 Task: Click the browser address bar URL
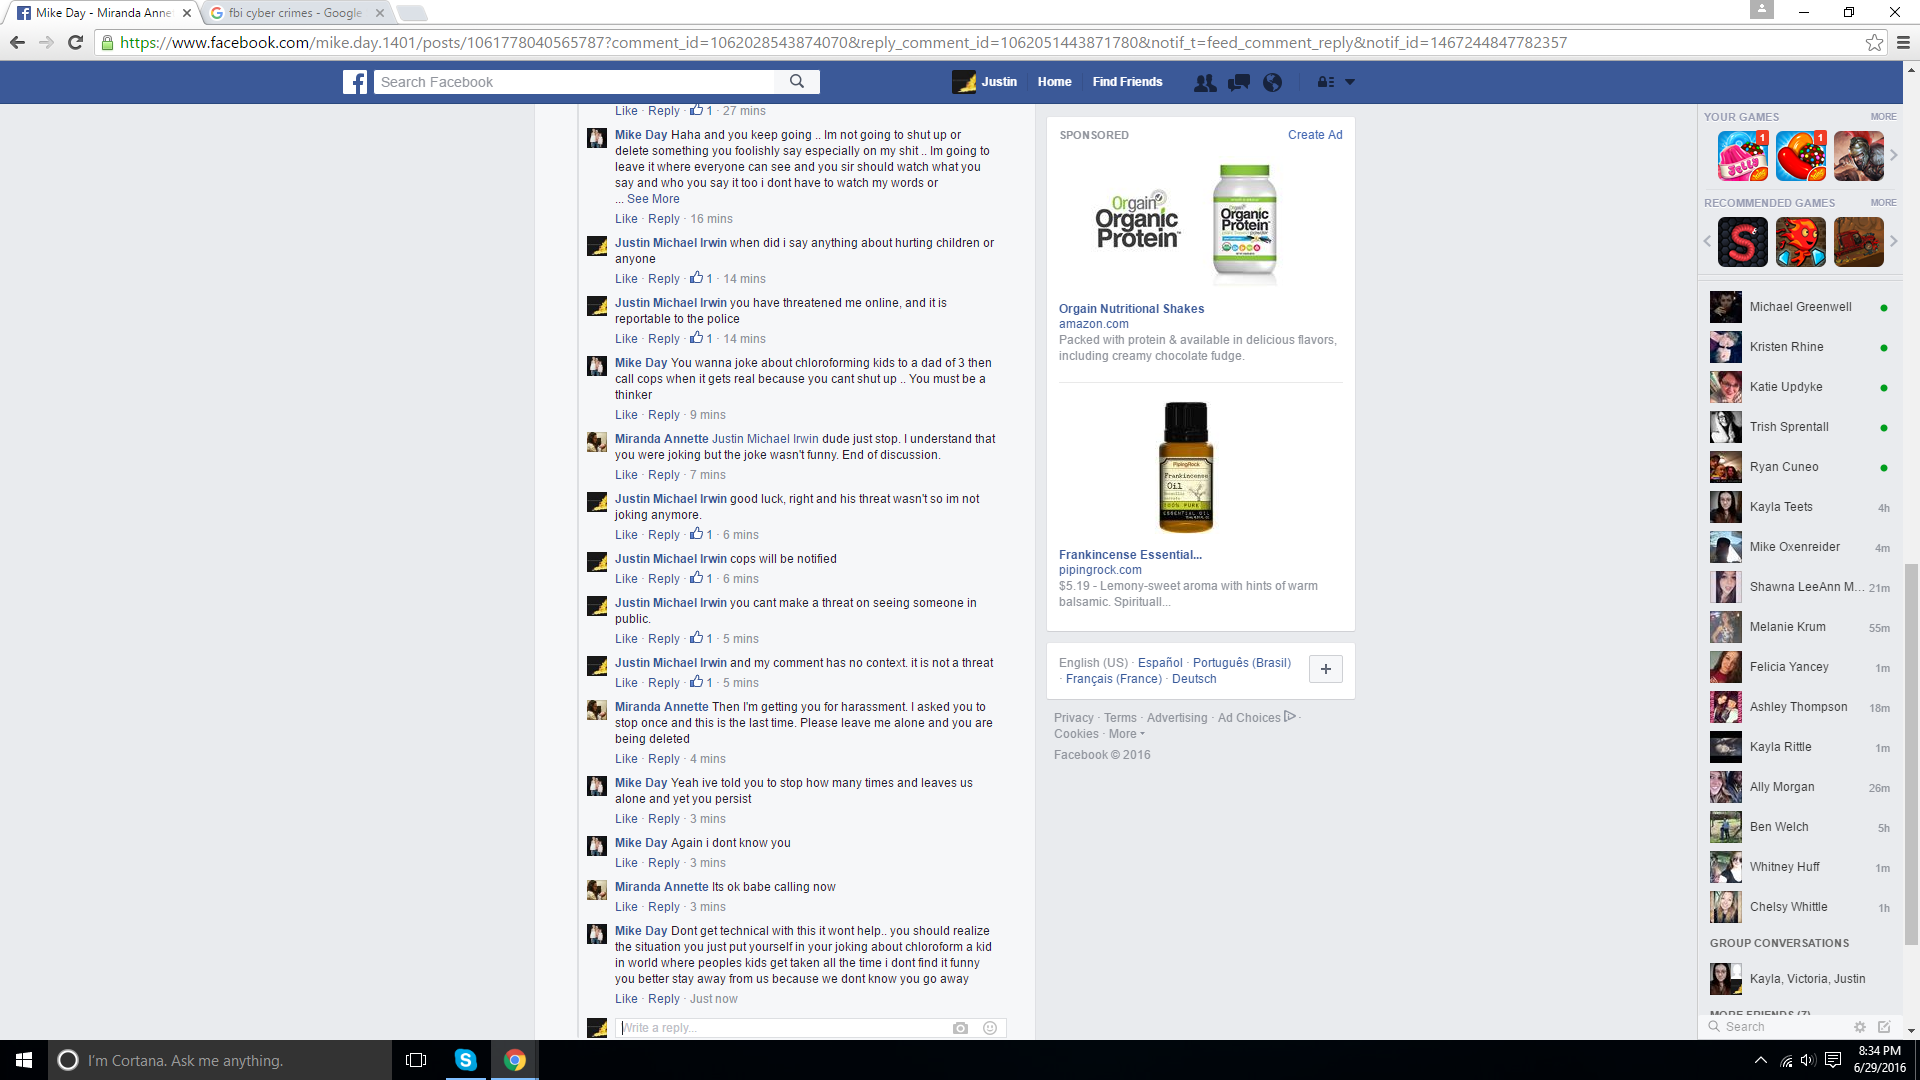[843, 43]
